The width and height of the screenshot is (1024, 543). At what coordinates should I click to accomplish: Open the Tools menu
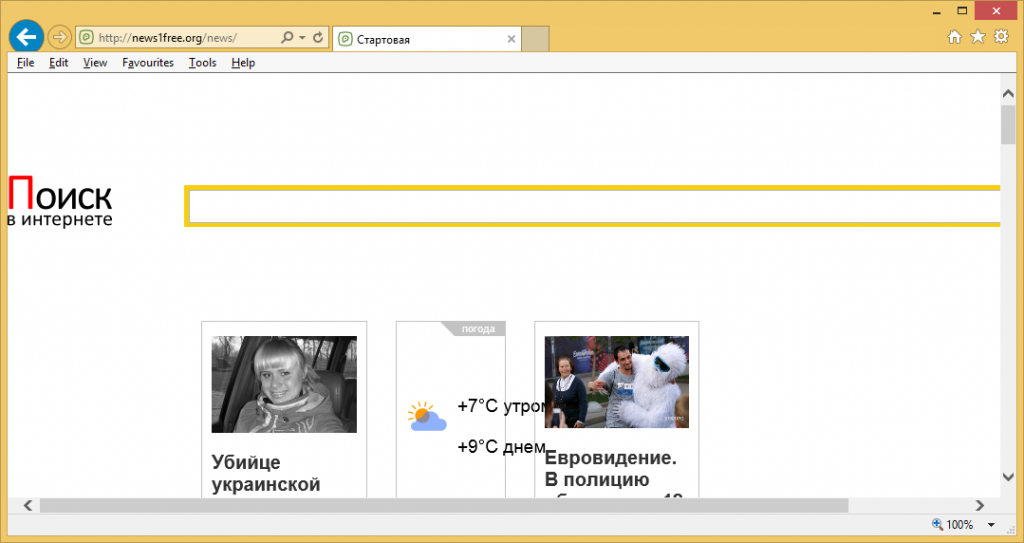[202, 62]
